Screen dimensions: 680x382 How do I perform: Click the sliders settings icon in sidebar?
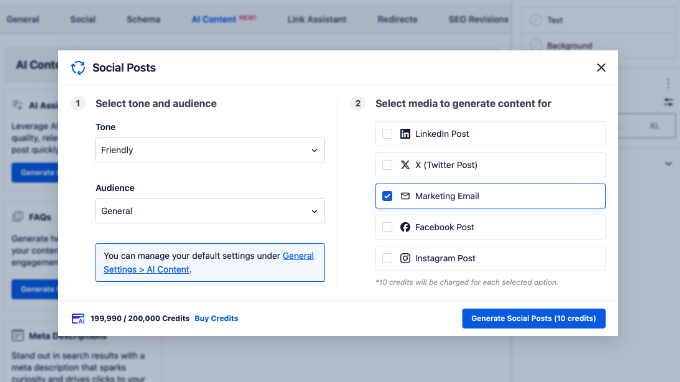pos(668,102)
